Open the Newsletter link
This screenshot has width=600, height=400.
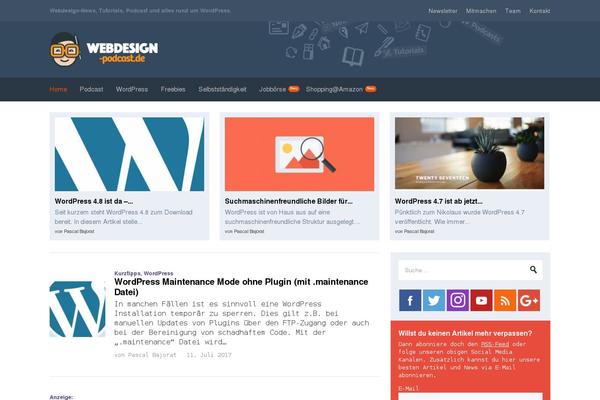[443, 11]
